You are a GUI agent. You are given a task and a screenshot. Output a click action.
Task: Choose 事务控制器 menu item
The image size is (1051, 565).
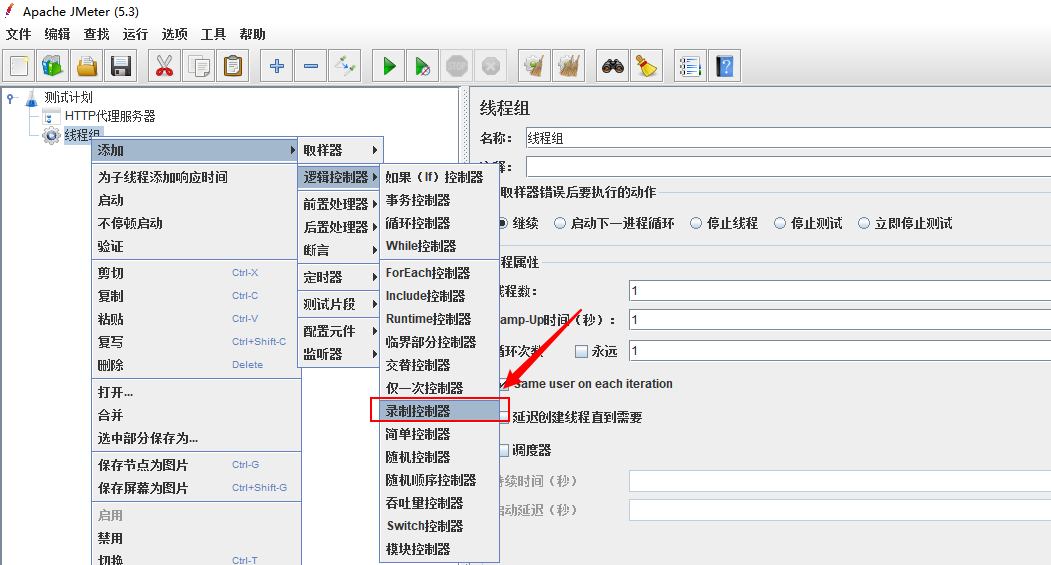pos(440,200)
